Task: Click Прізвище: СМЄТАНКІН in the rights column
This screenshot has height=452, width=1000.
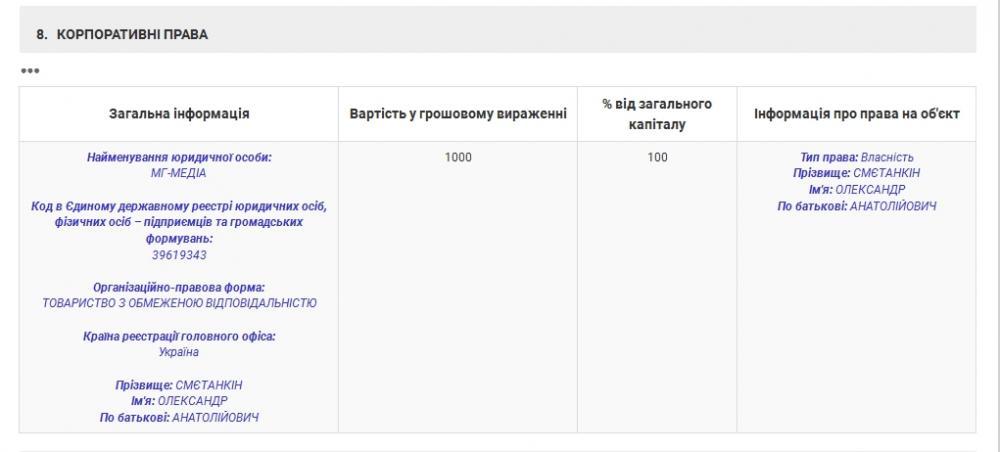Action: tap(857, 173)
